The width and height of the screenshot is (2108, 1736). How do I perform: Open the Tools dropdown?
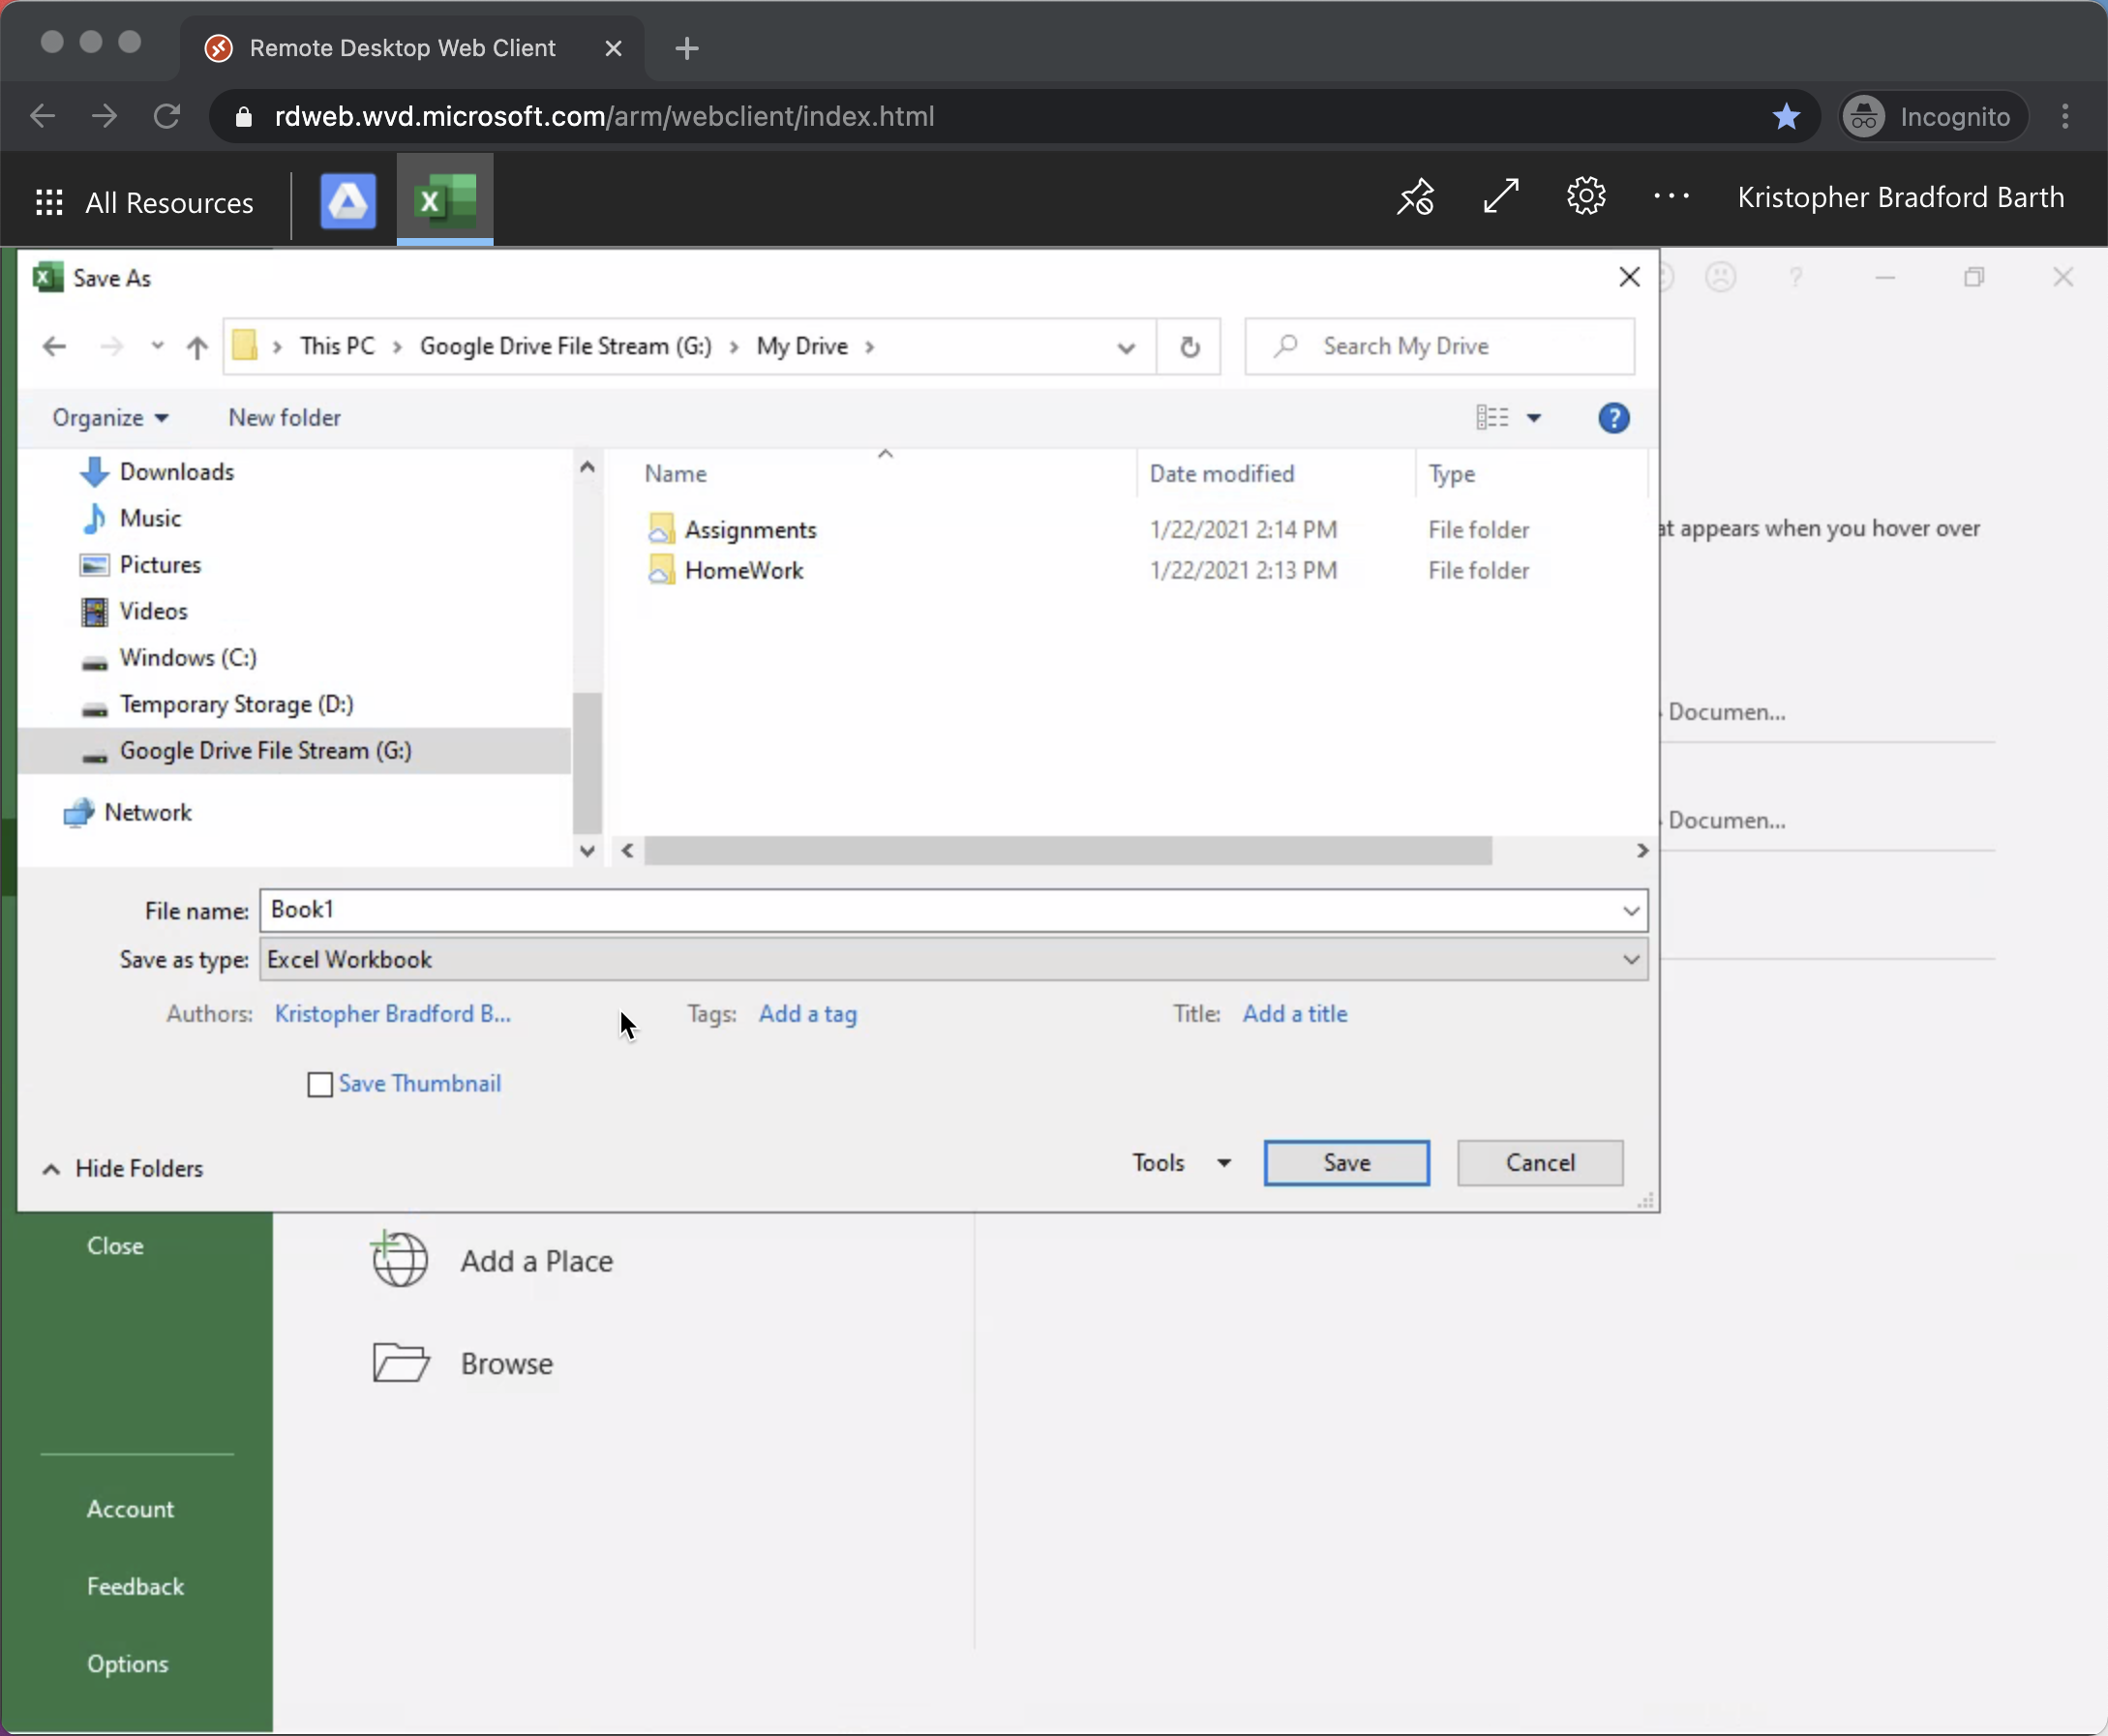tap(1181, 1162)
